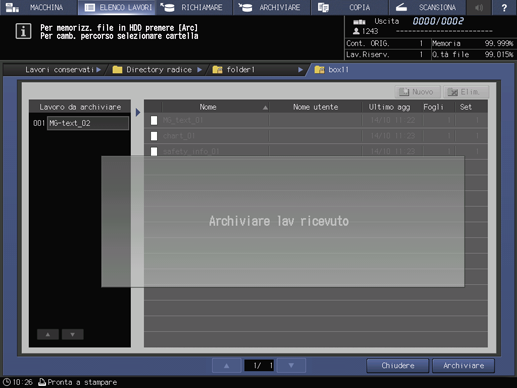The width and height of the screenshot is (517, 388).
Task: Expand arrow after folder1
Action: [300, 70]
